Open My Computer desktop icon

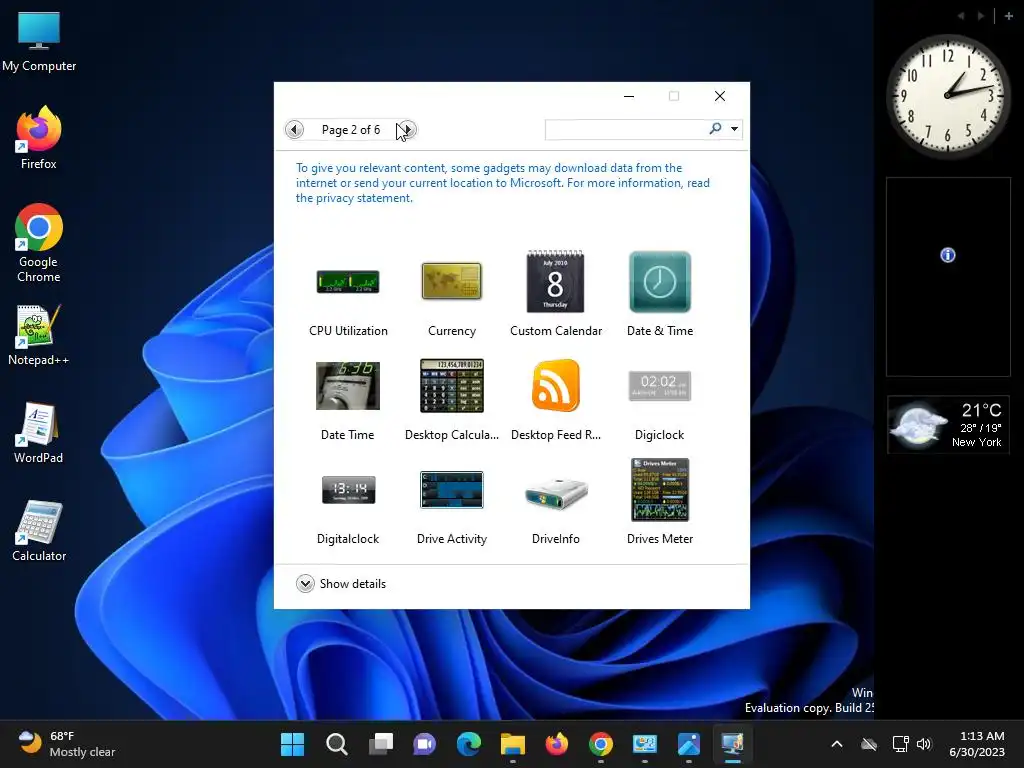click(x=39, y=41)
